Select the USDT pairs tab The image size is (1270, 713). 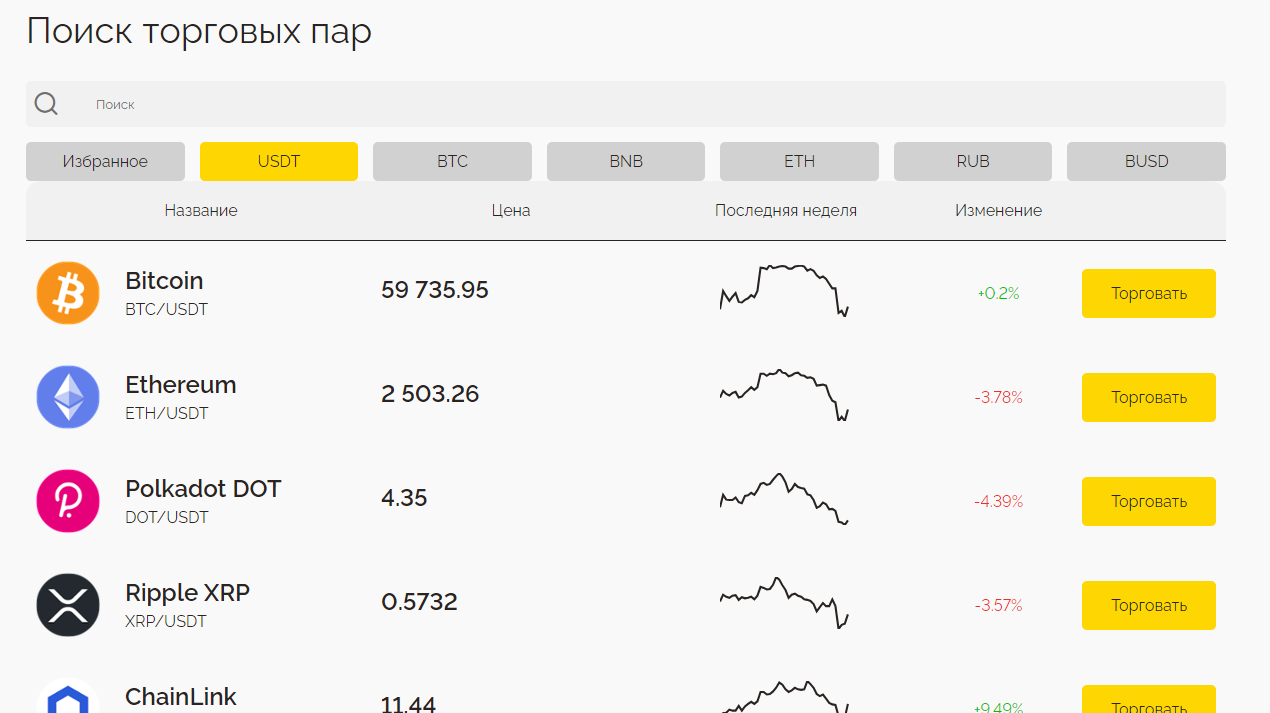click(x=279, y=161)
